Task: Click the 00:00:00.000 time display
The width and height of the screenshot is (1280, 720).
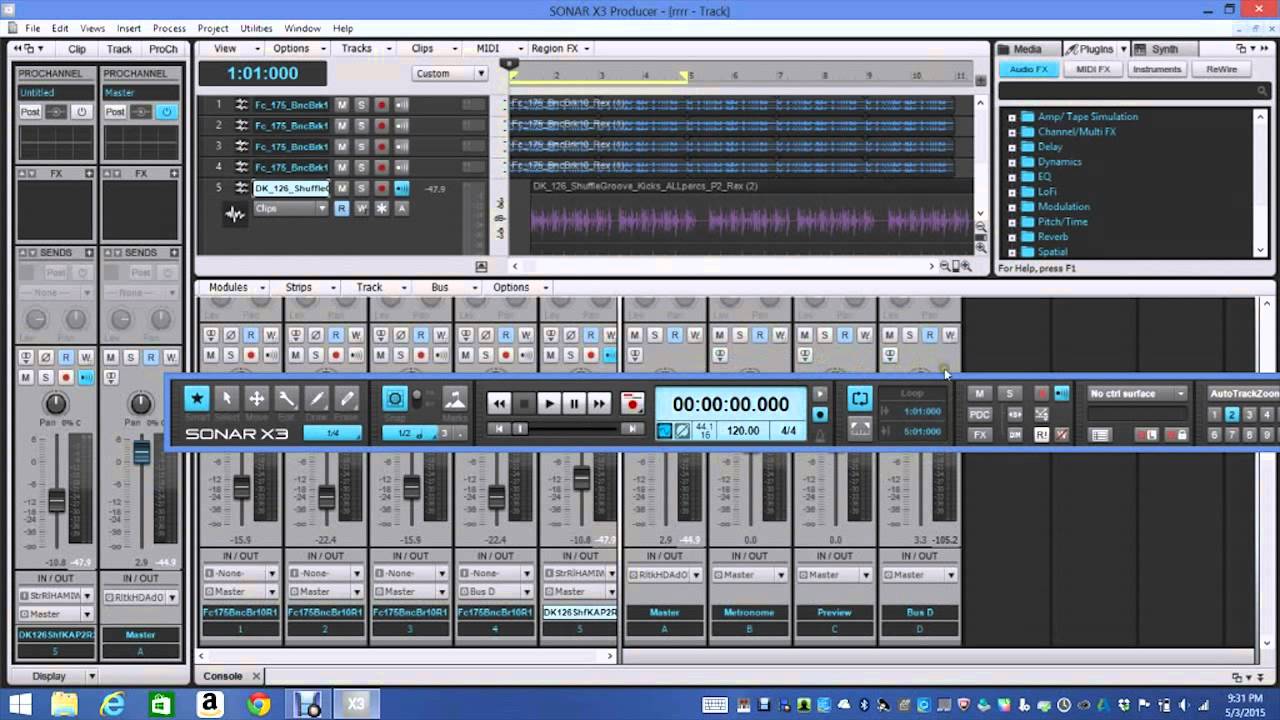Action: 730,404
